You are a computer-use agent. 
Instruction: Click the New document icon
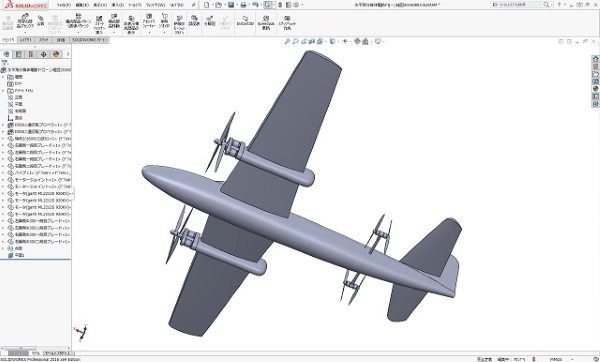(x=207, y=5)
